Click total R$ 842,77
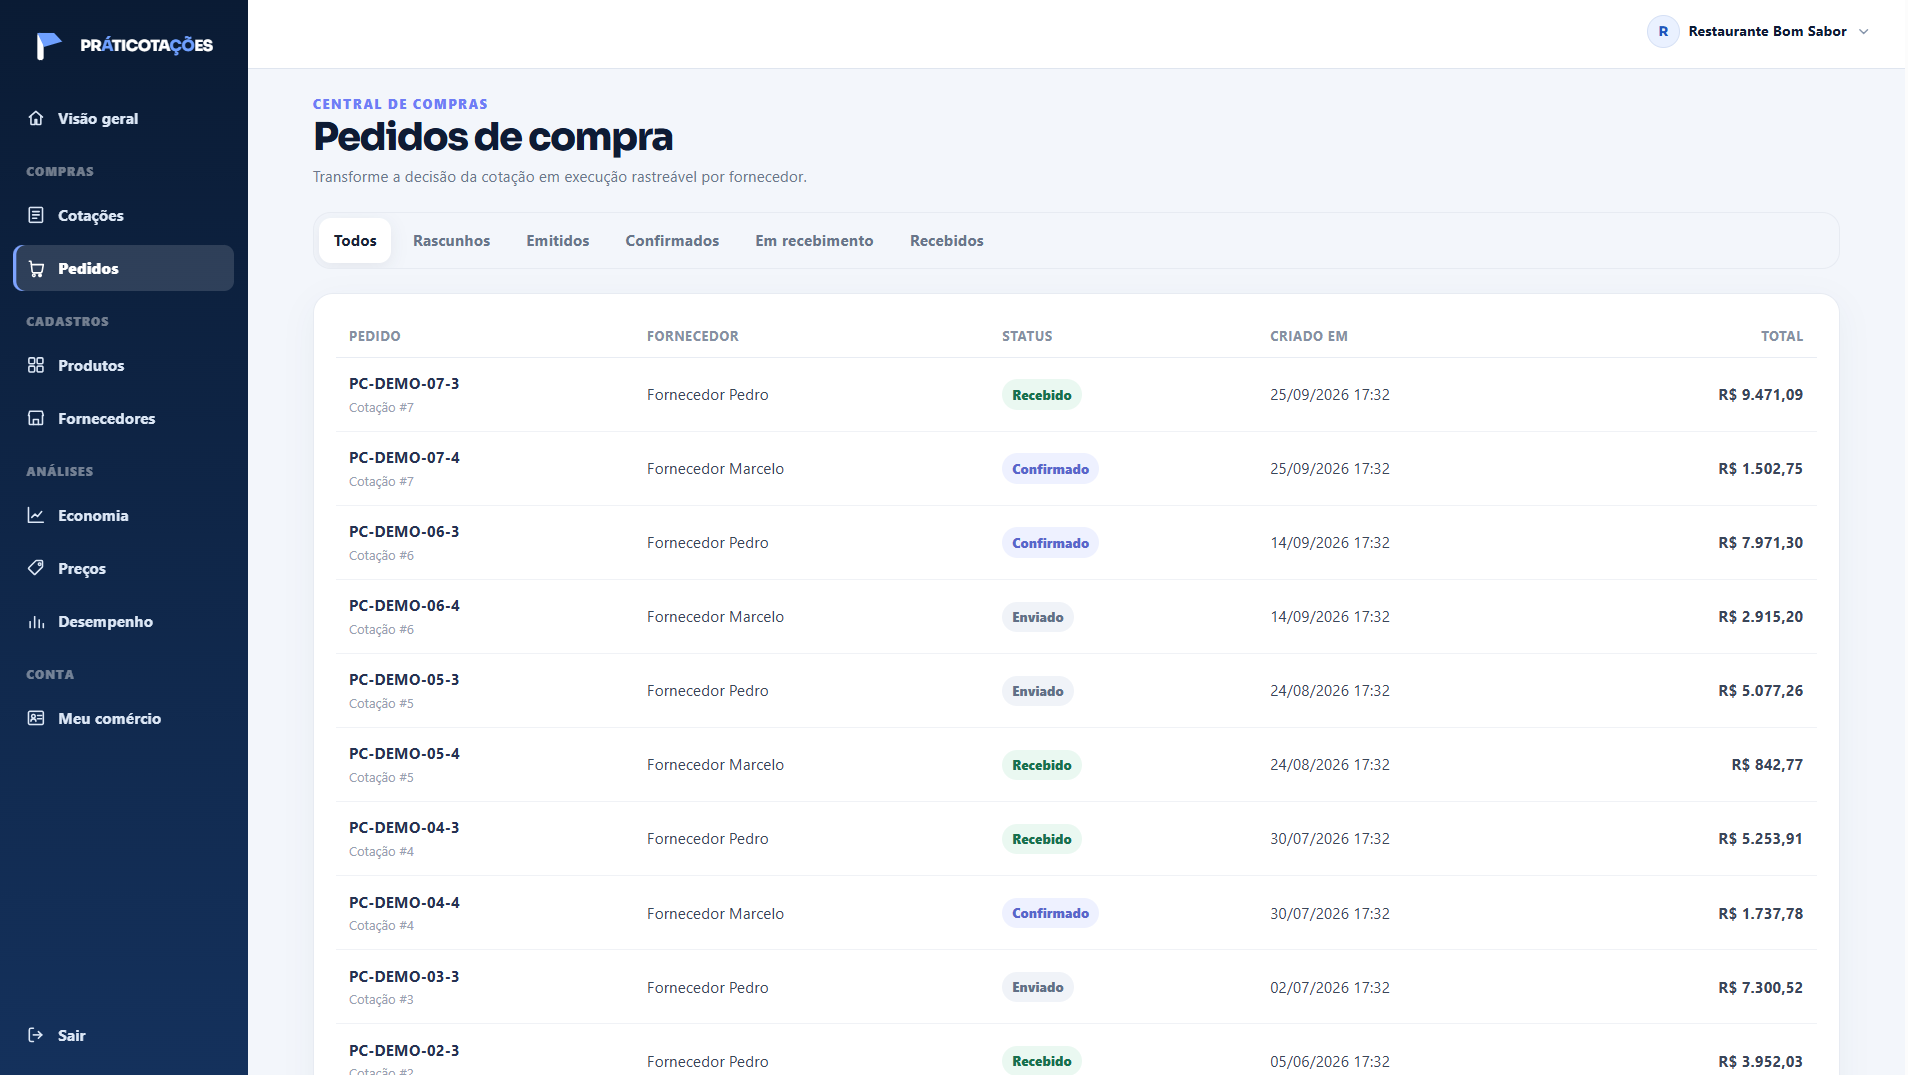 point(1767,765)
